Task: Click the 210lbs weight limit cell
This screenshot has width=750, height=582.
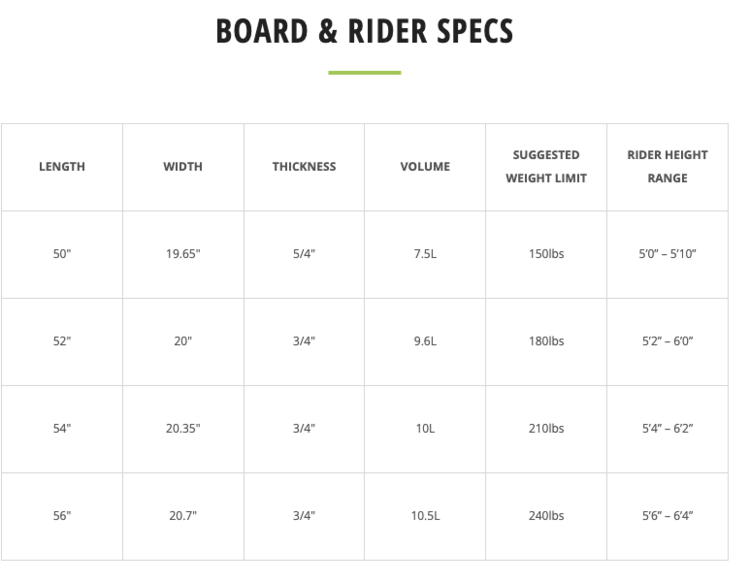Action: 546,428
